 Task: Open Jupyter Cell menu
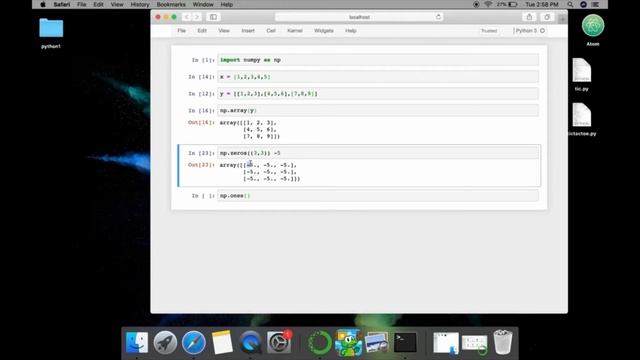pyautogui.click(x=271, y=31)
